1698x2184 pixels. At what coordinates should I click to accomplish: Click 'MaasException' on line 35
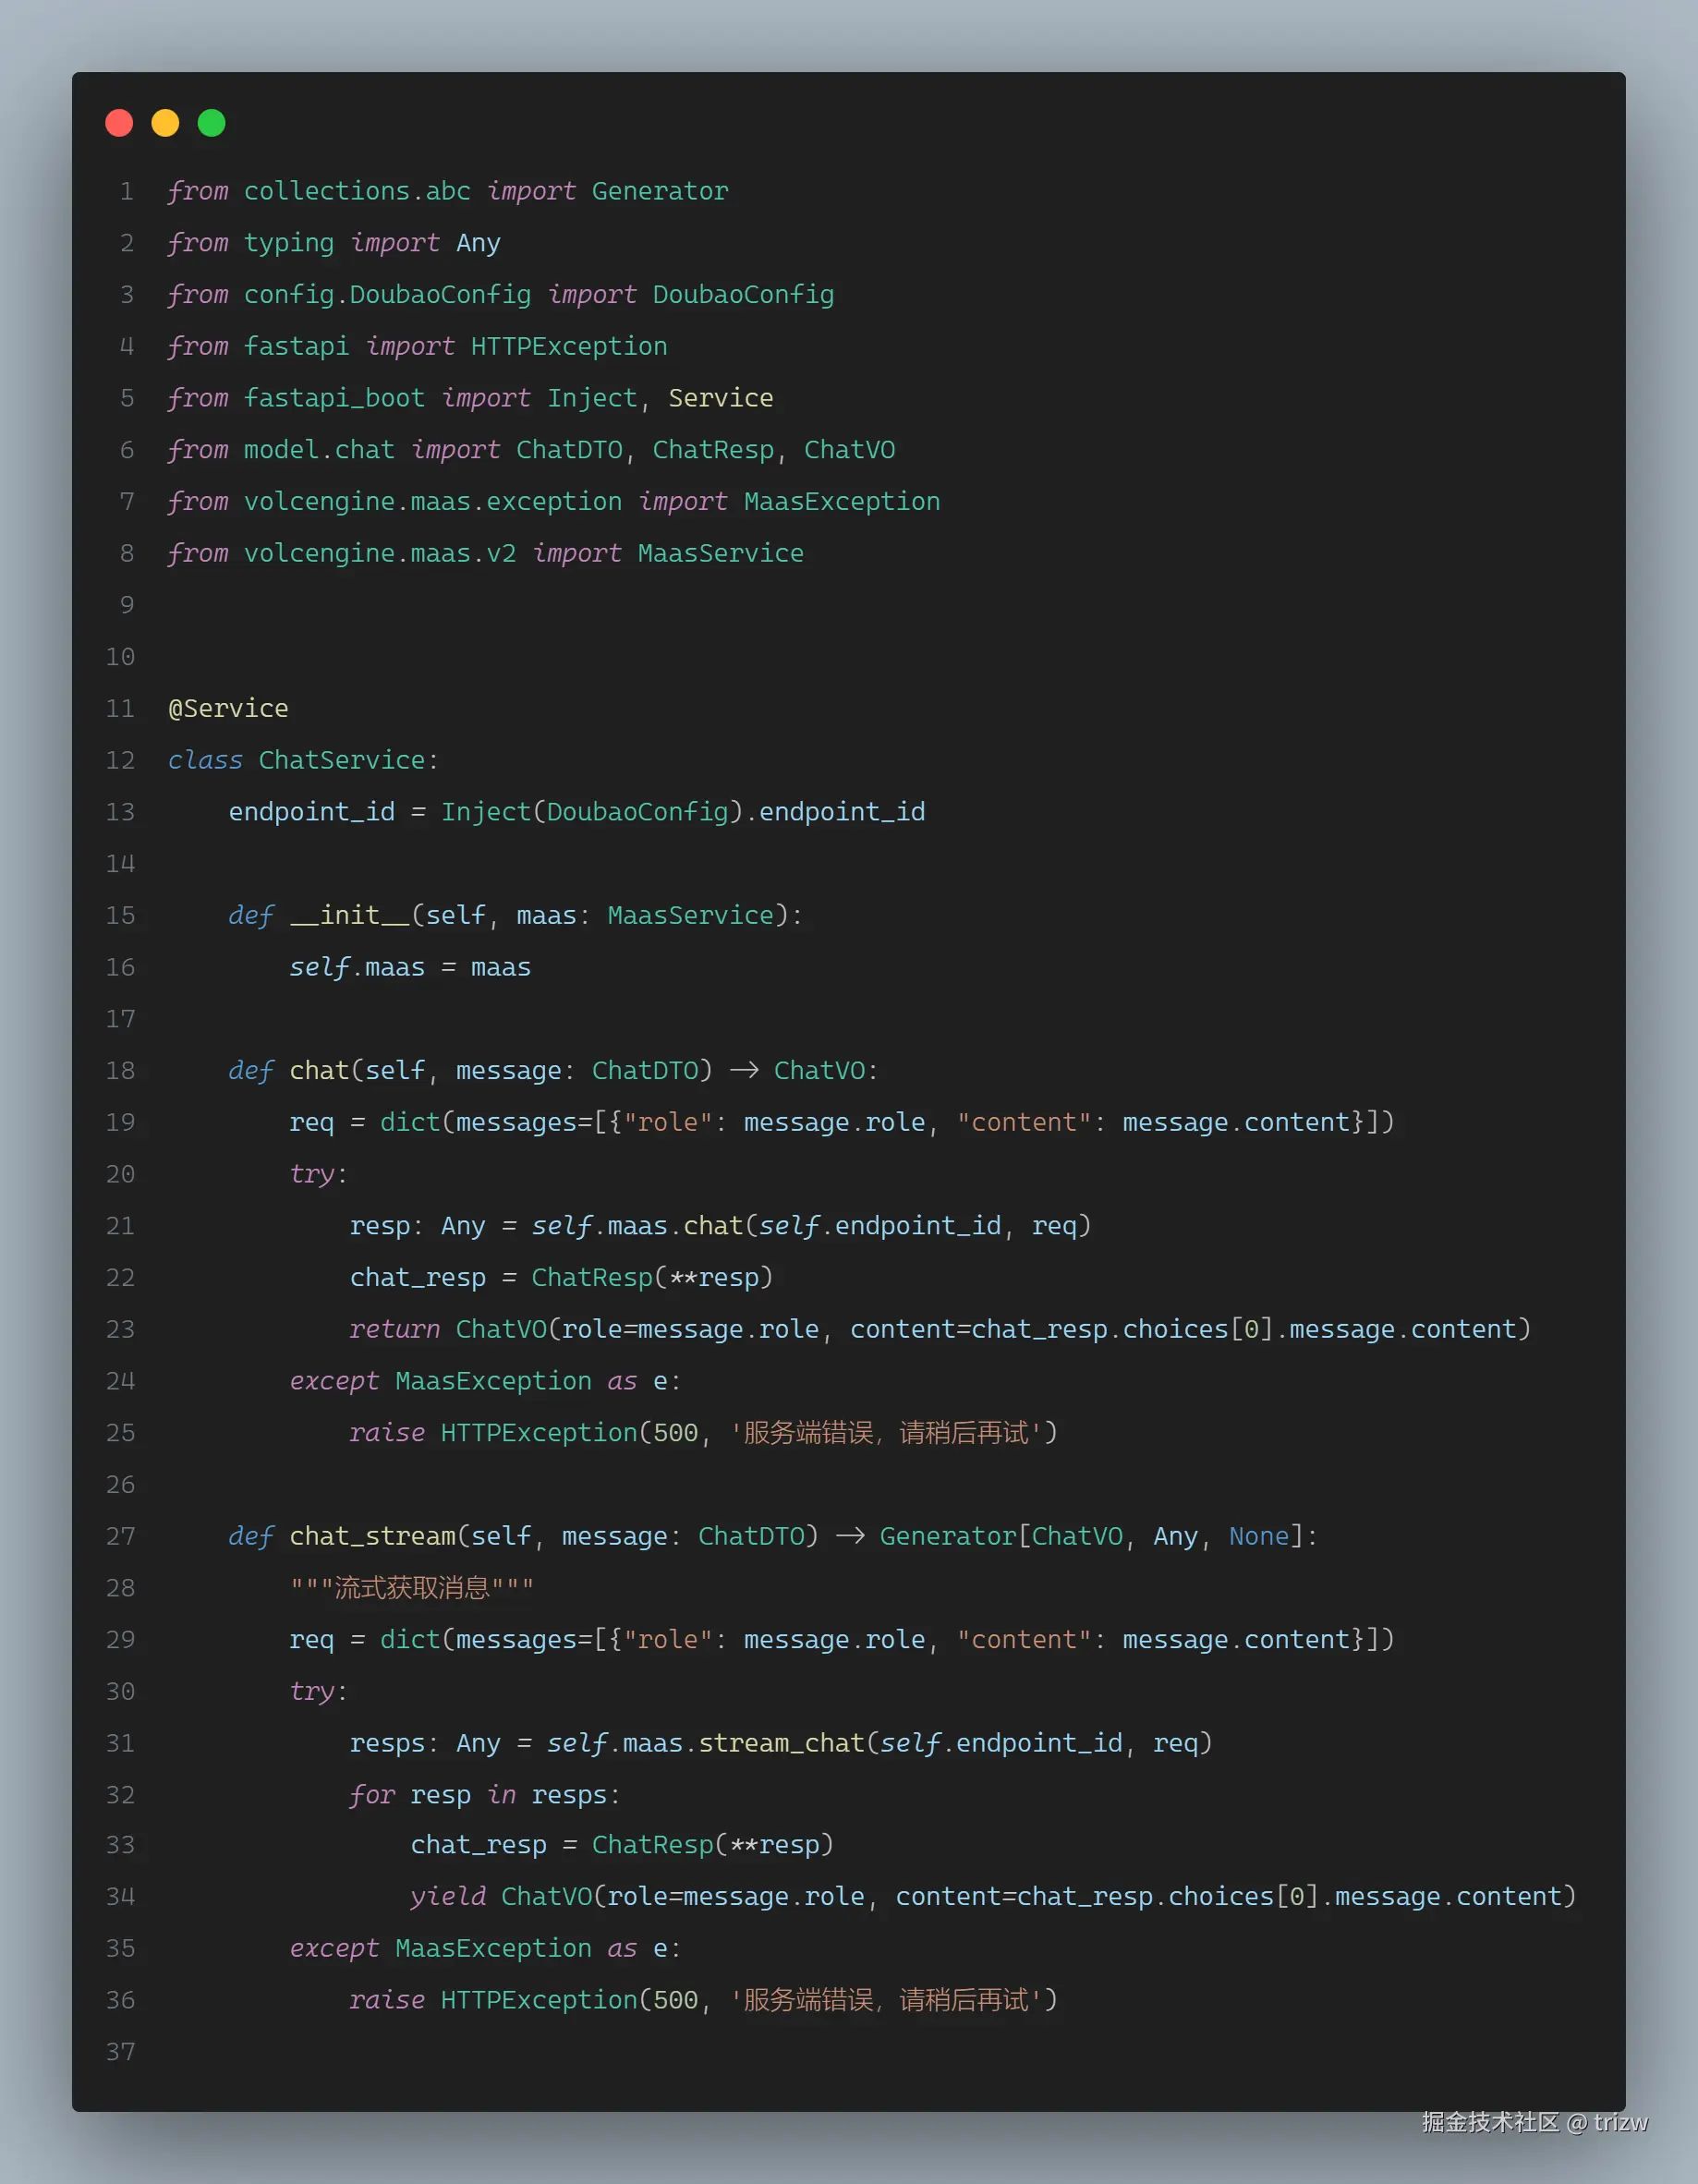pos(493,1949)
